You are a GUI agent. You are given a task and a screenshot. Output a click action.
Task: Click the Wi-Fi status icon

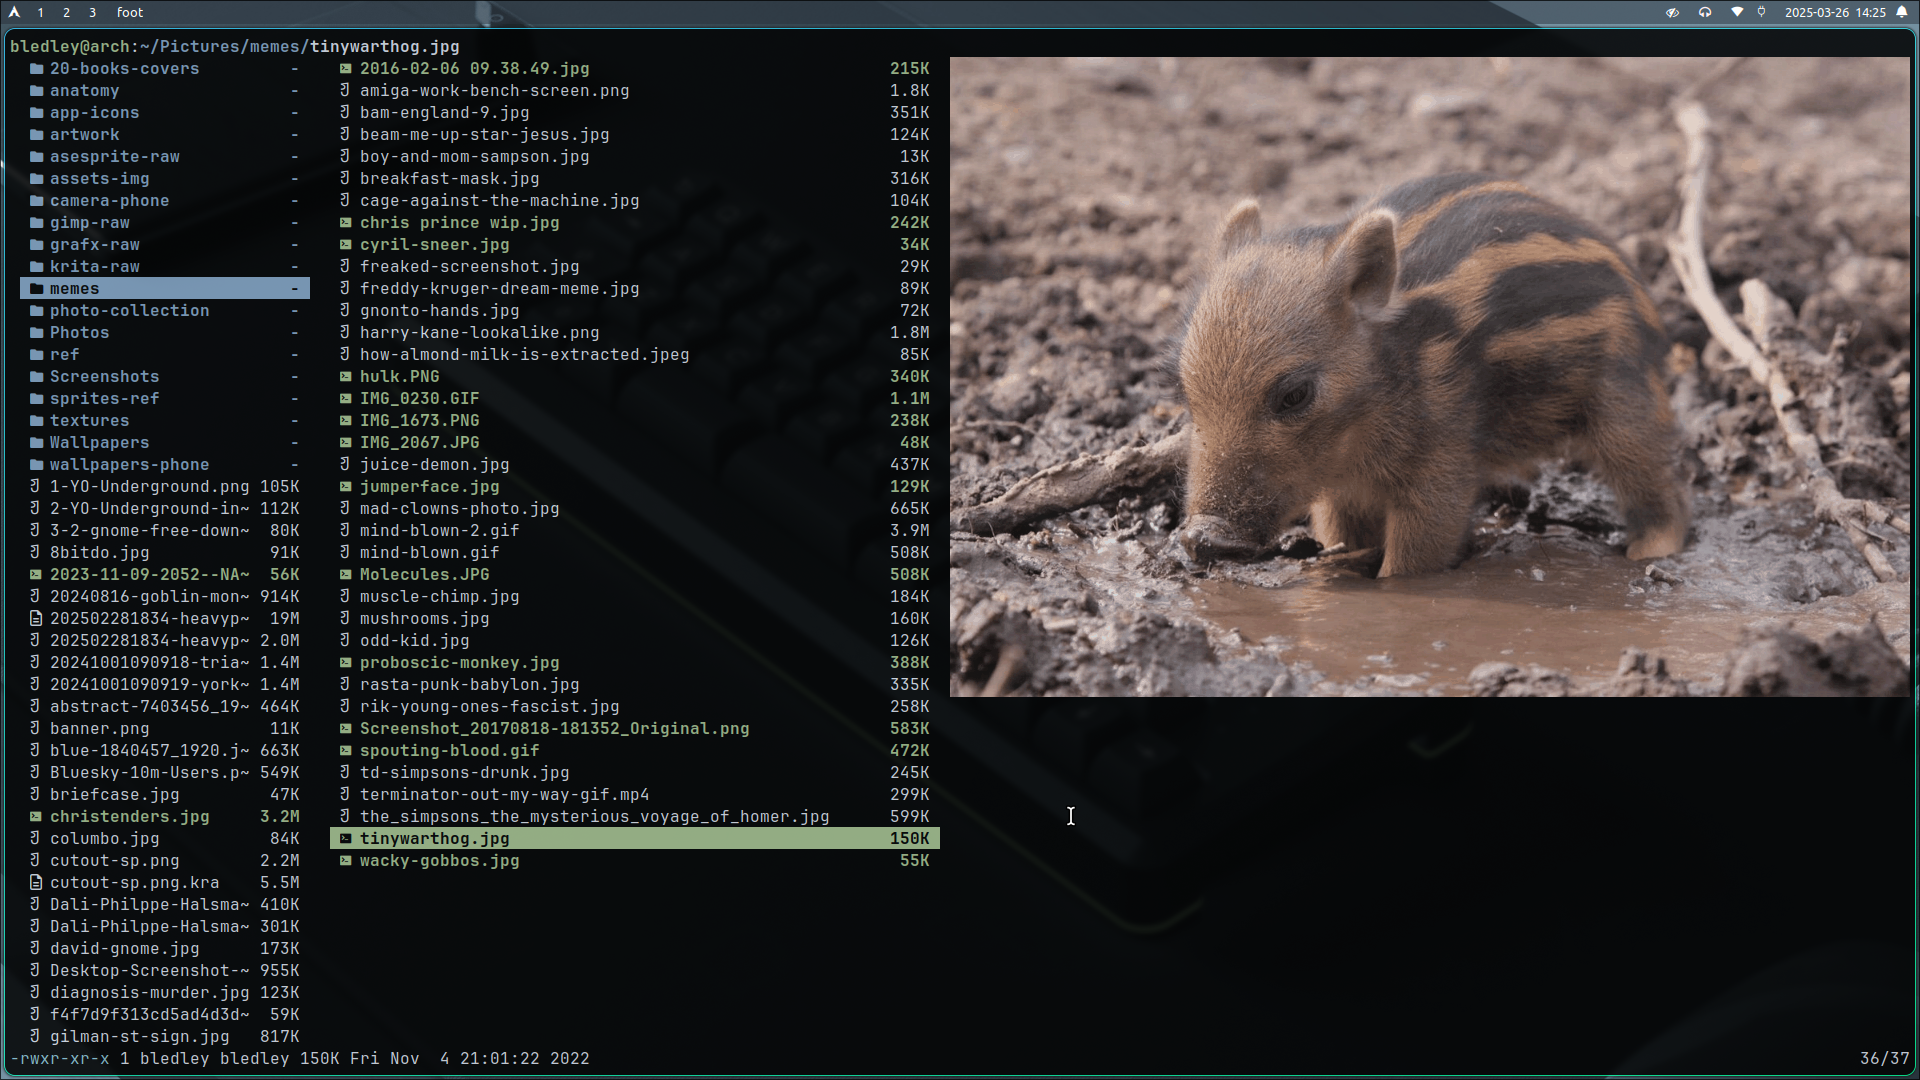tap(1737, 12)
